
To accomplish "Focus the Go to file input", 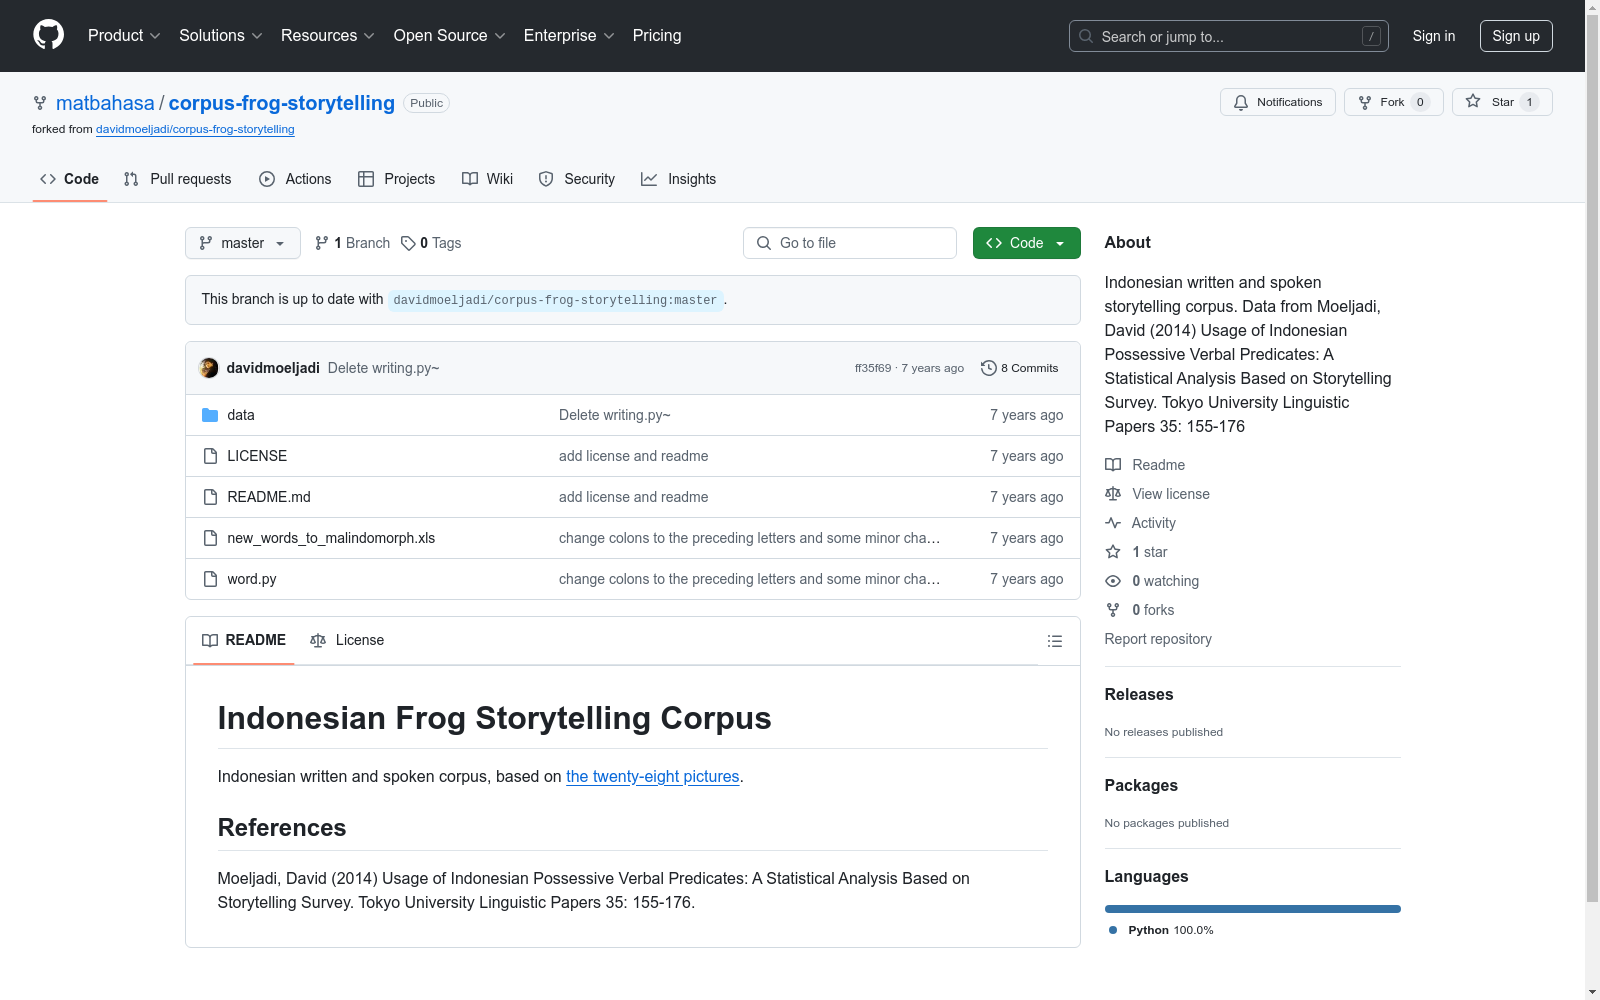I will [x=850, y=243].
